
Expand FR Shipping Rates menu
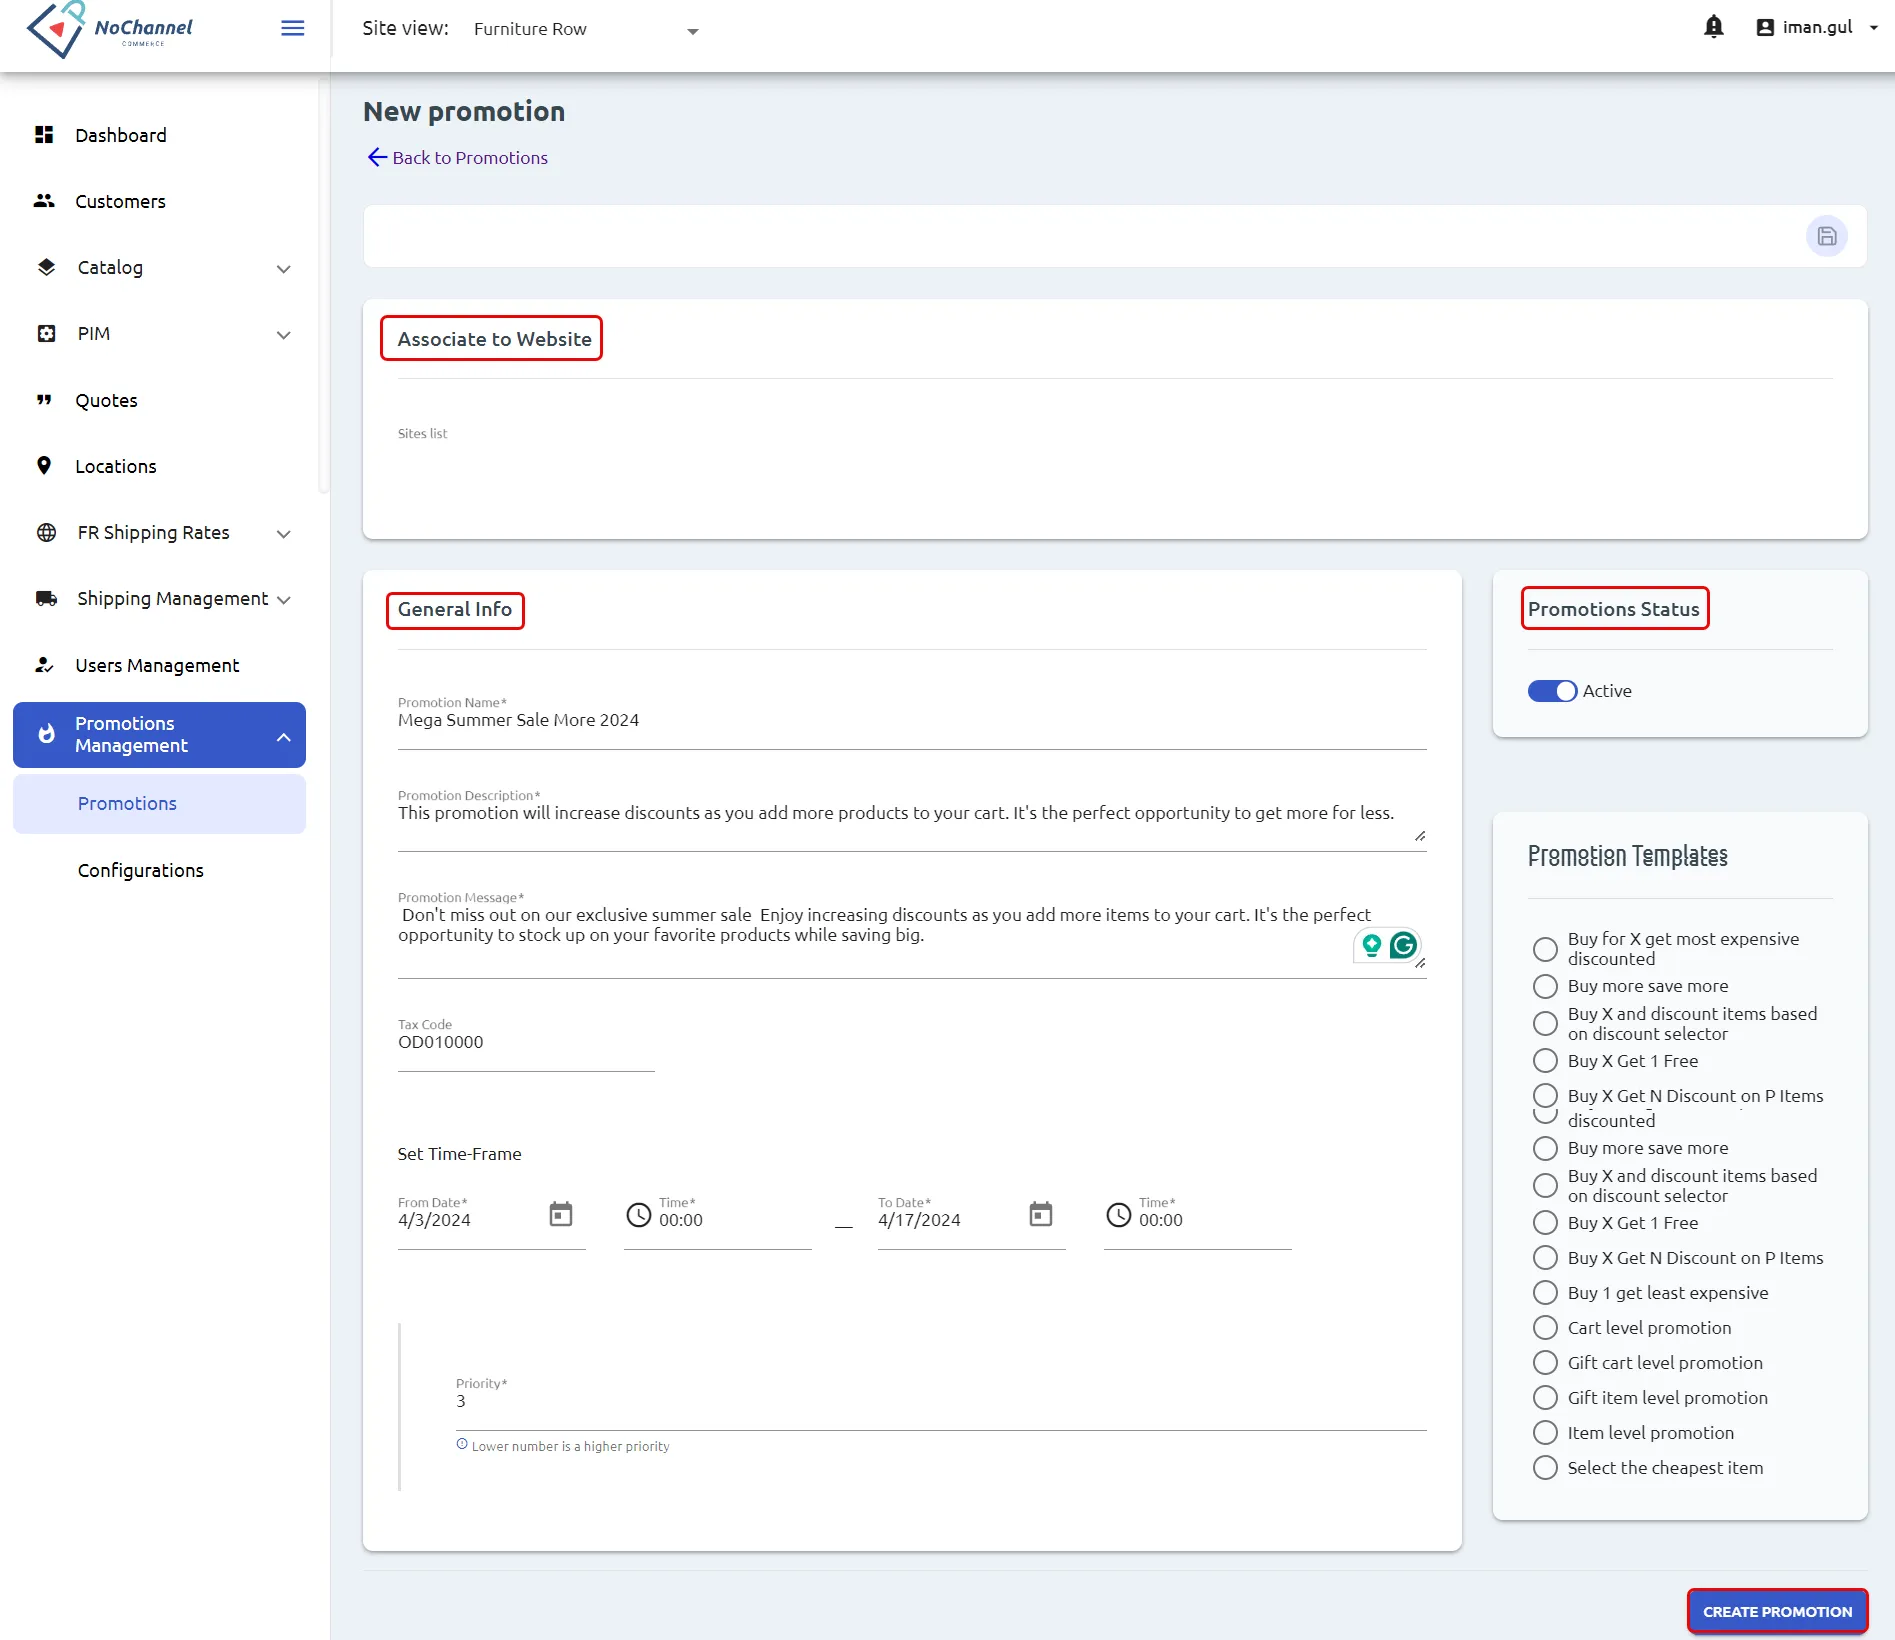pyautogui.click(x=283, y=533)
